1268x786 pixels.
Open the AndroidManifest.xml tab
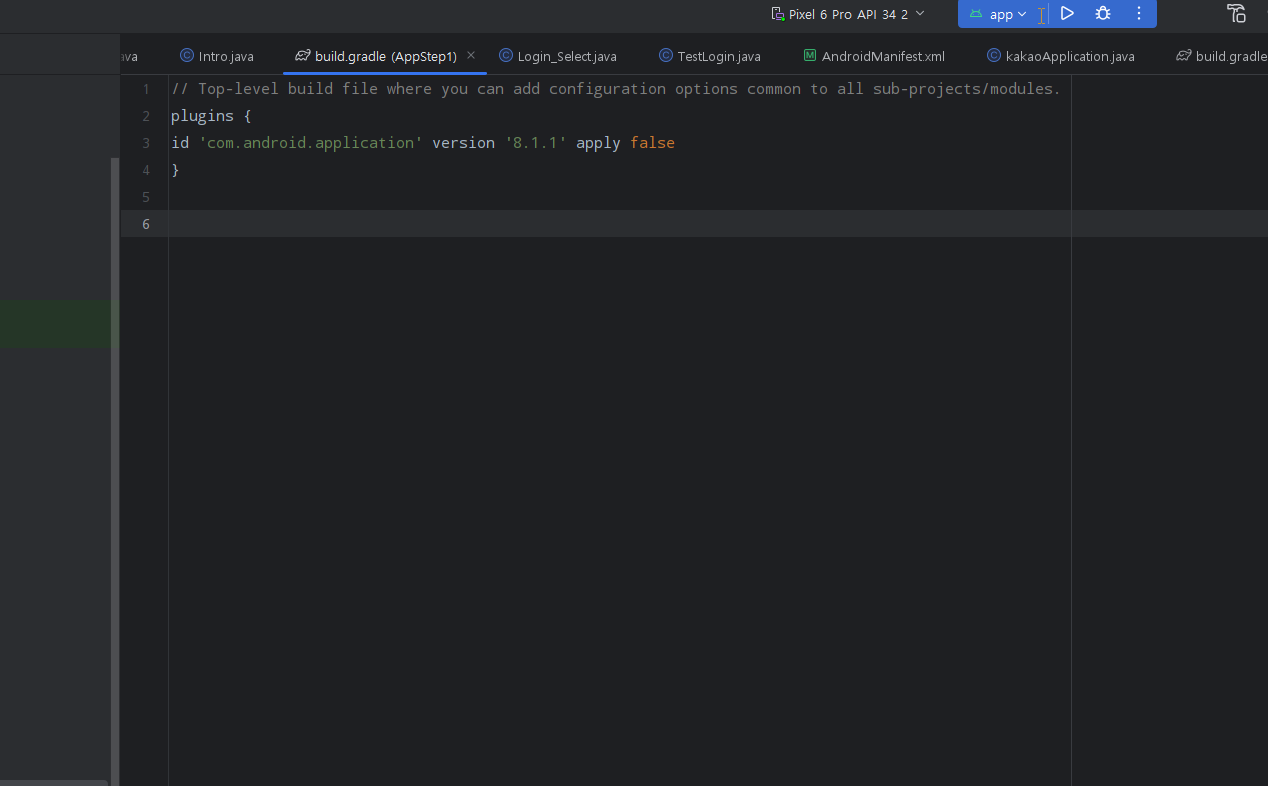(874, 56)
